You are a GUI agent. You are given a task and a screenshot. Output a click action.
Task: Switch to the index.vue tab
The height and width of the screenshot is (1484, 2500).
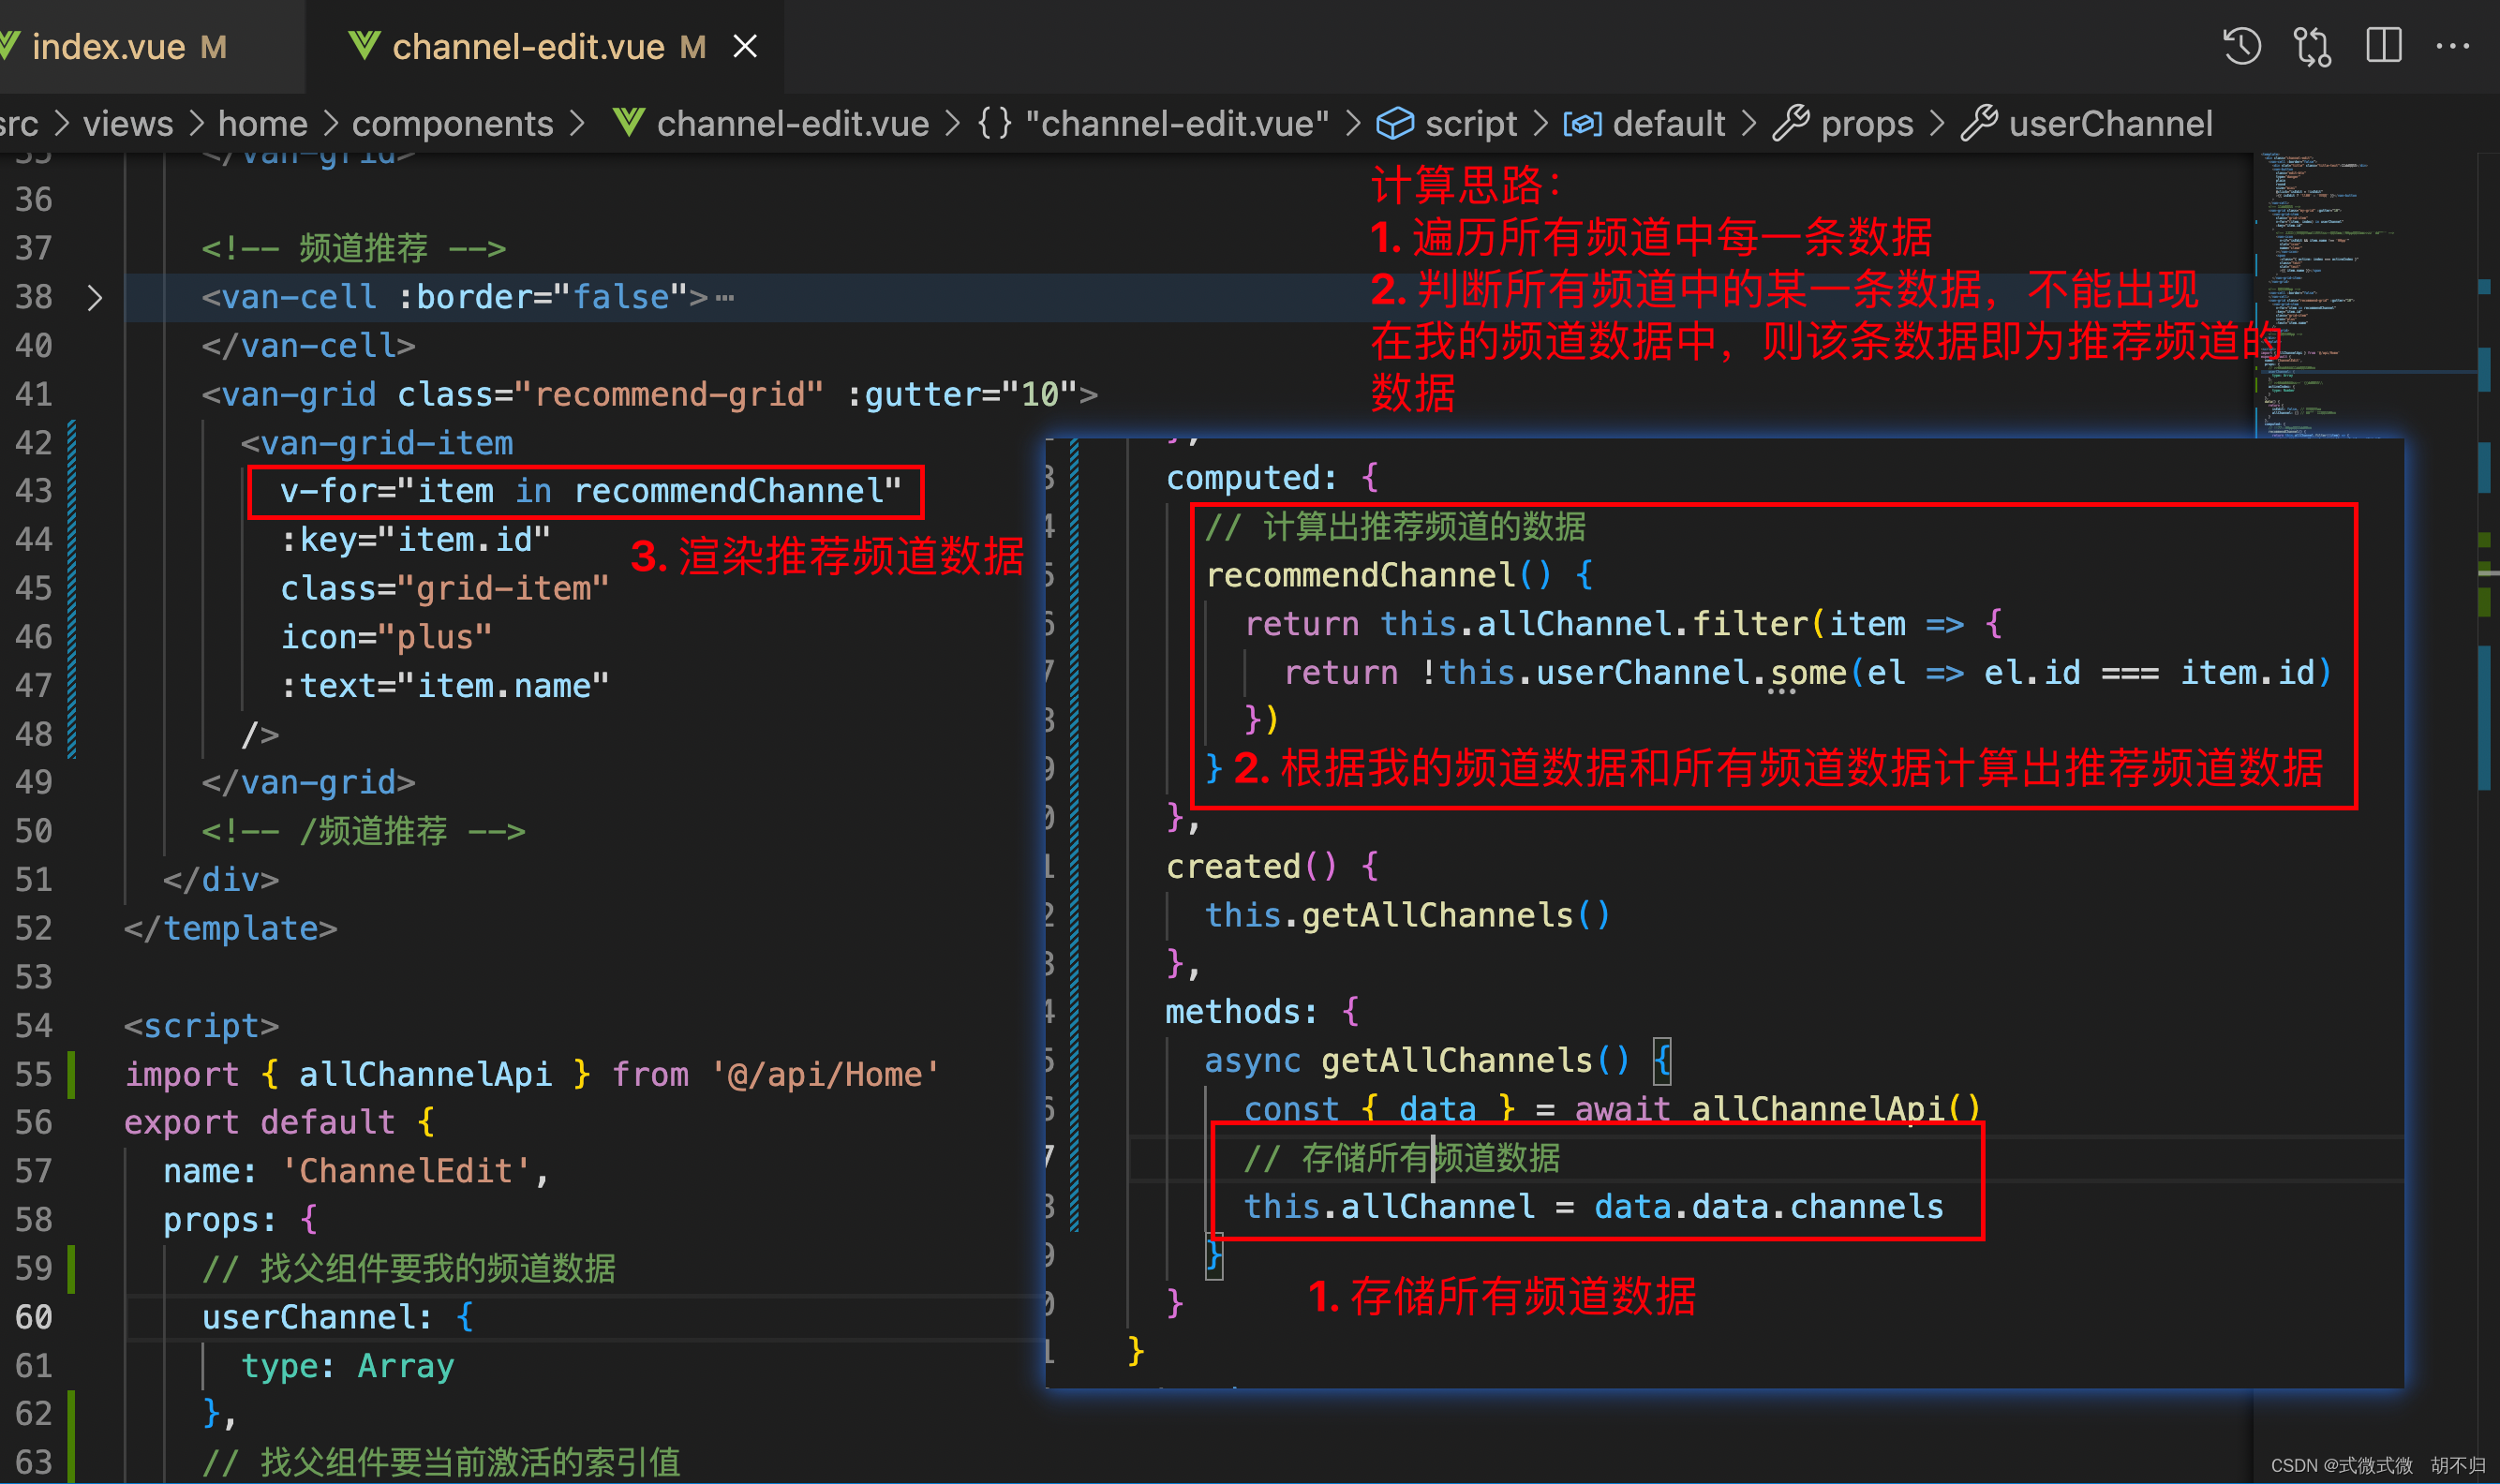[x=108, y=47]
